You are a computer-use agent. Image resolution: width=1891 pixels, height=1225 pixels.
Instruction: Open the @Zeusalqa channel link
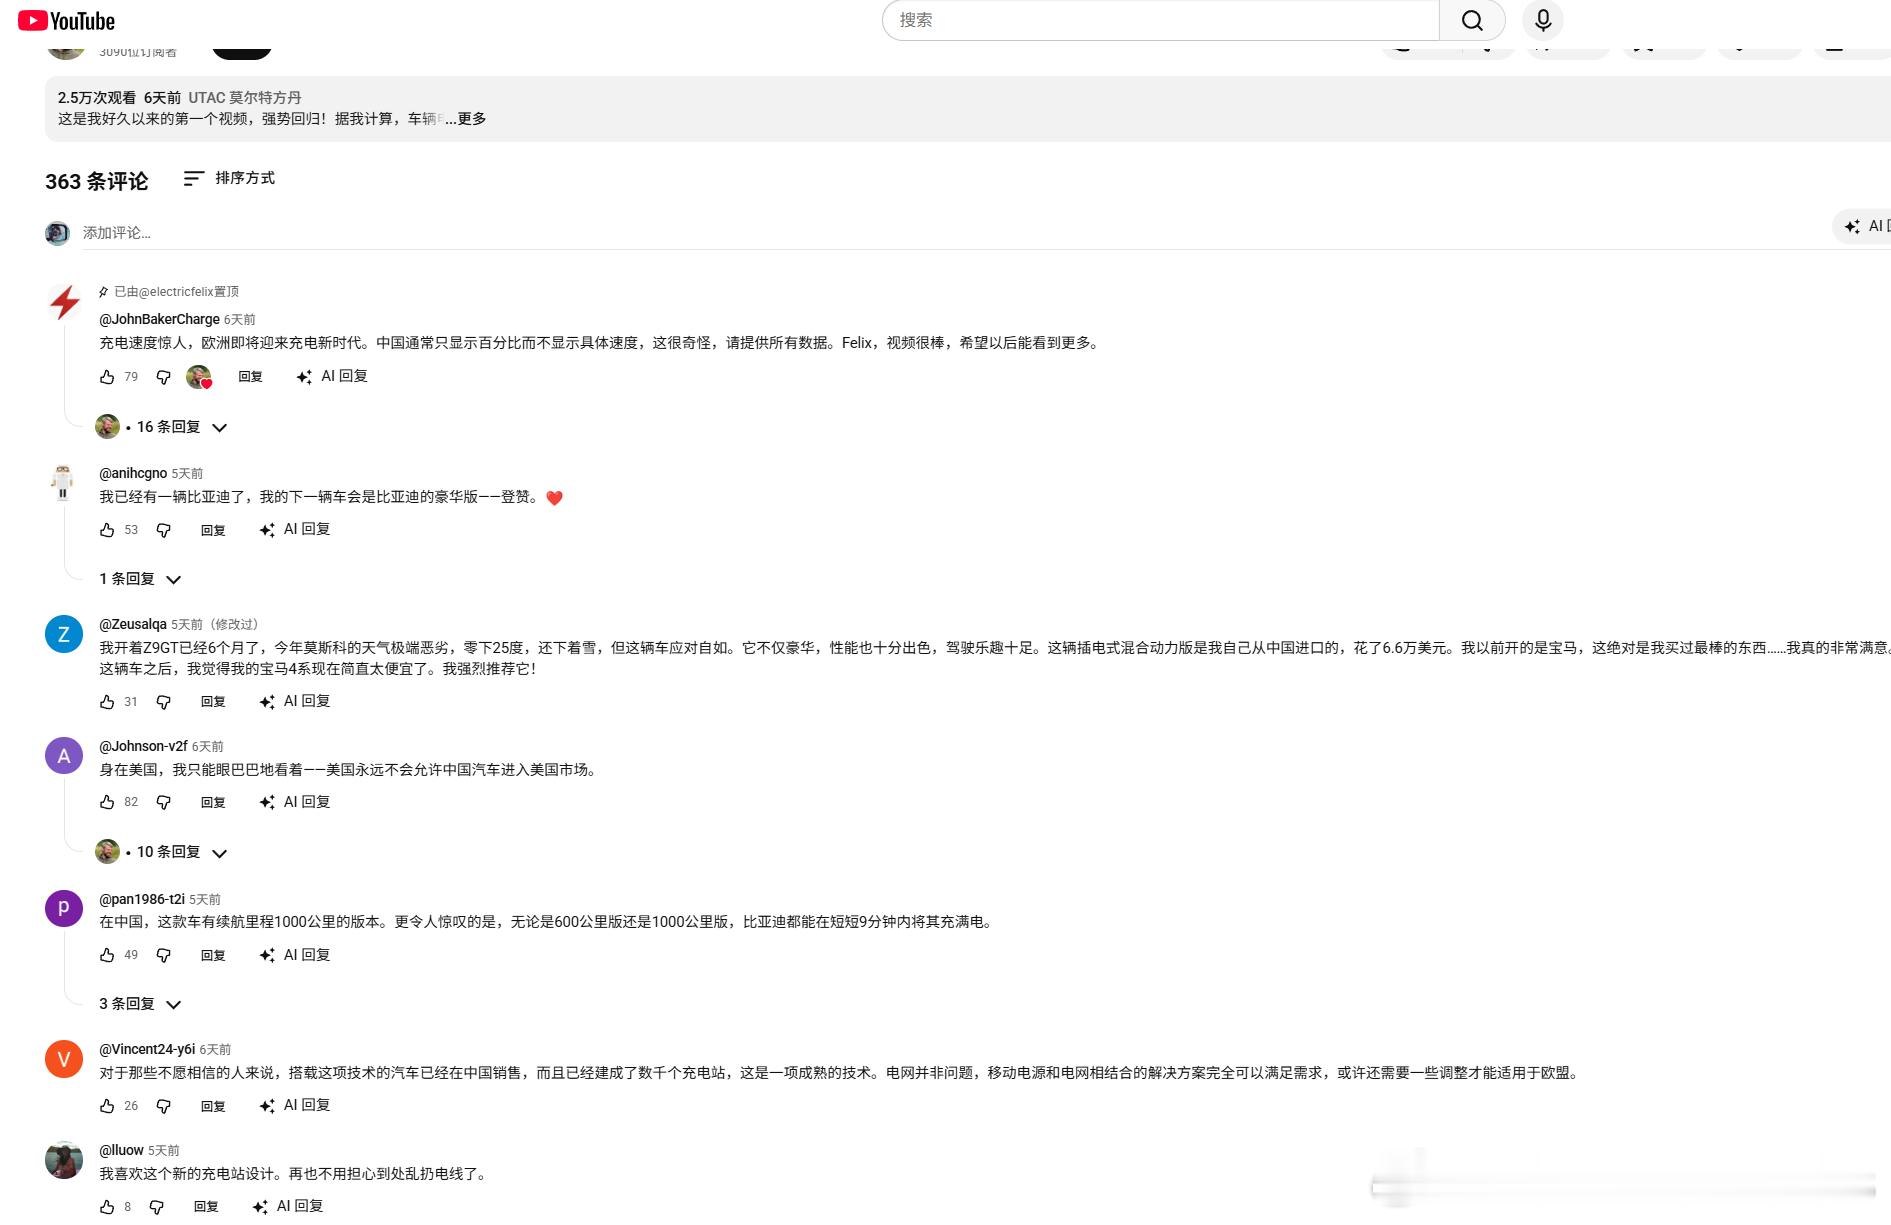point(133,624)
